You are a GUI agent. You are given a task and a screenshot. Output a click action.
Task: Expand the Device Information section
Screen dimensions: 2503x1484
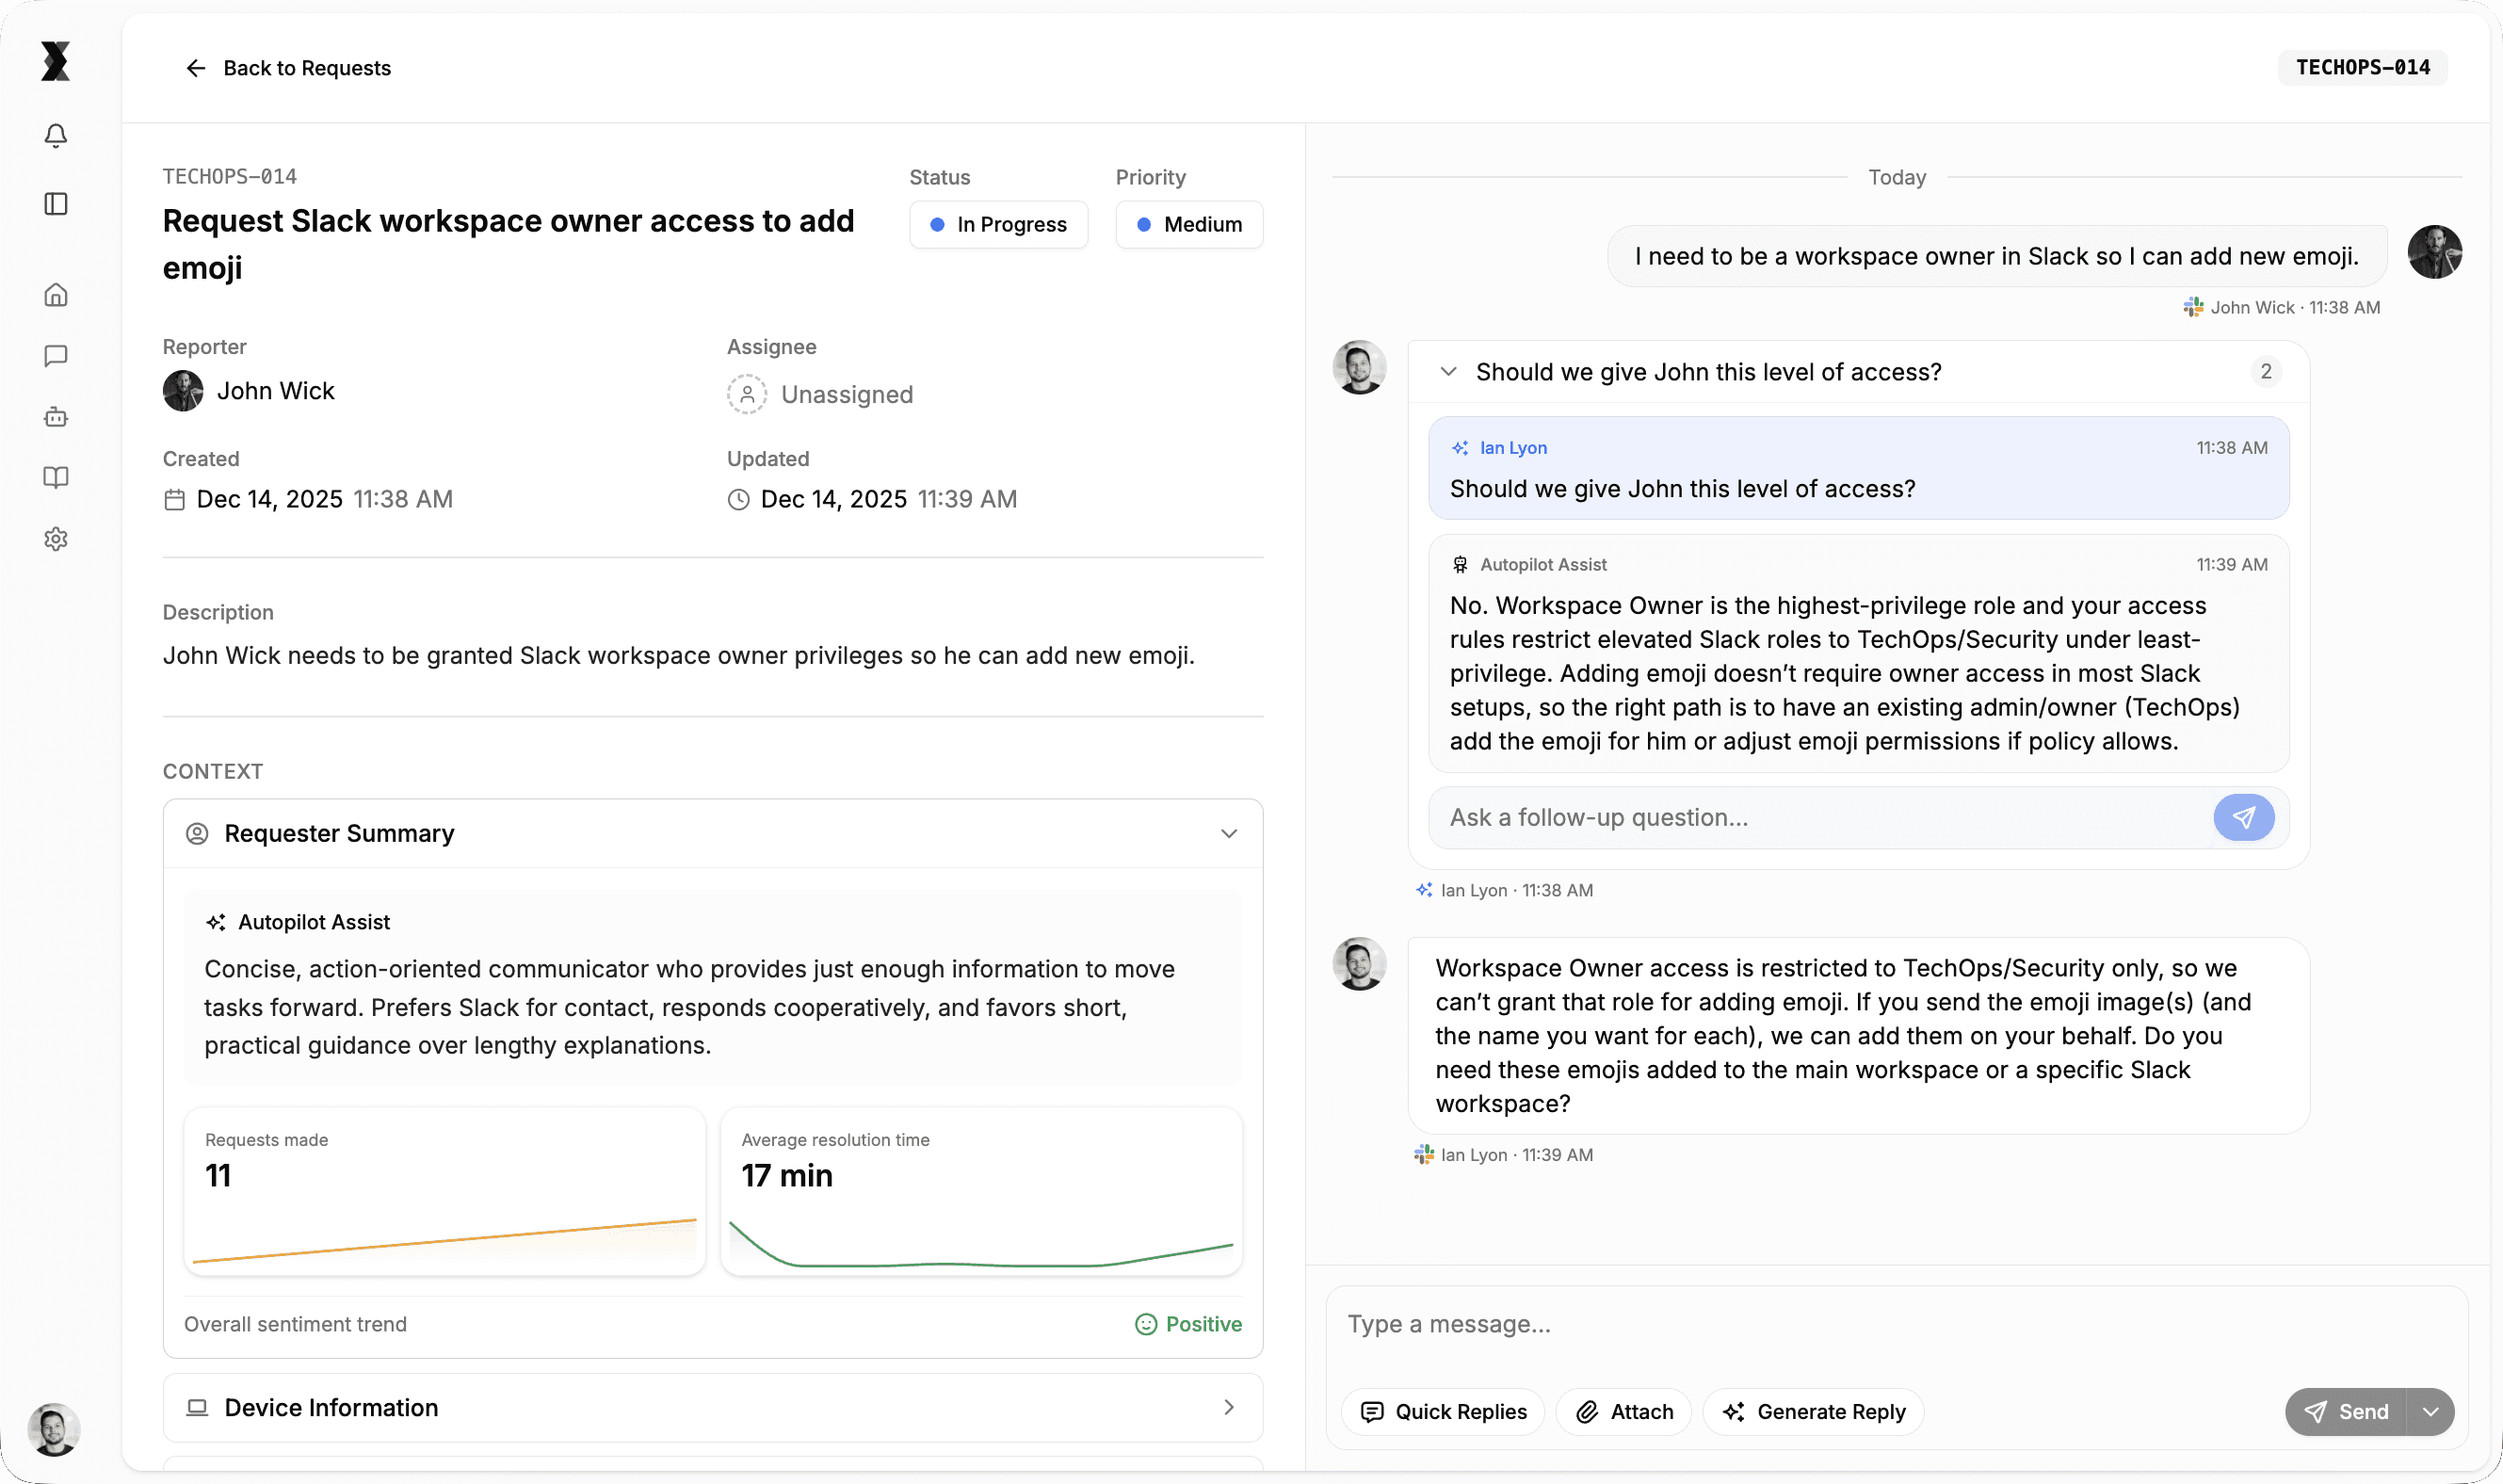pyautogui.click(x=1228, y=1408)
